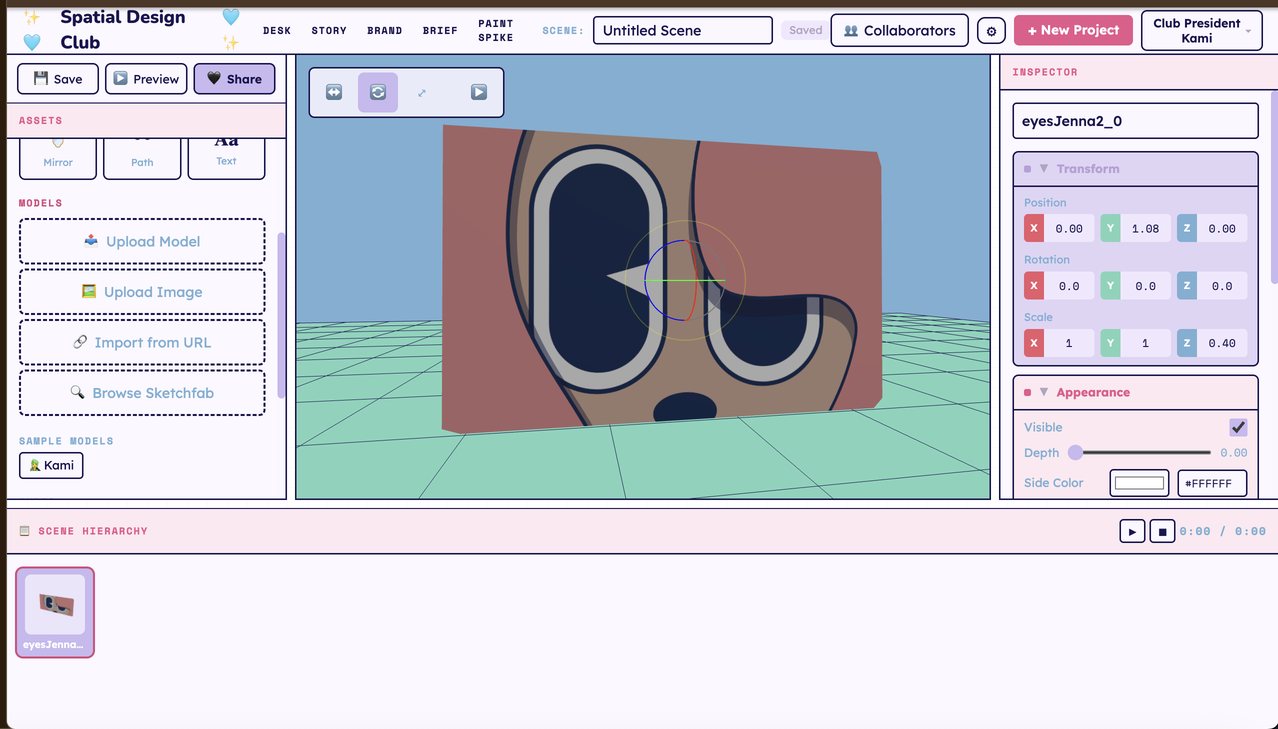Select the eyesJenna thumbnail in Scene Hierarchy
Image resolution: width=1278 pixels, height=729 pixels.
[x=55, y=612]
